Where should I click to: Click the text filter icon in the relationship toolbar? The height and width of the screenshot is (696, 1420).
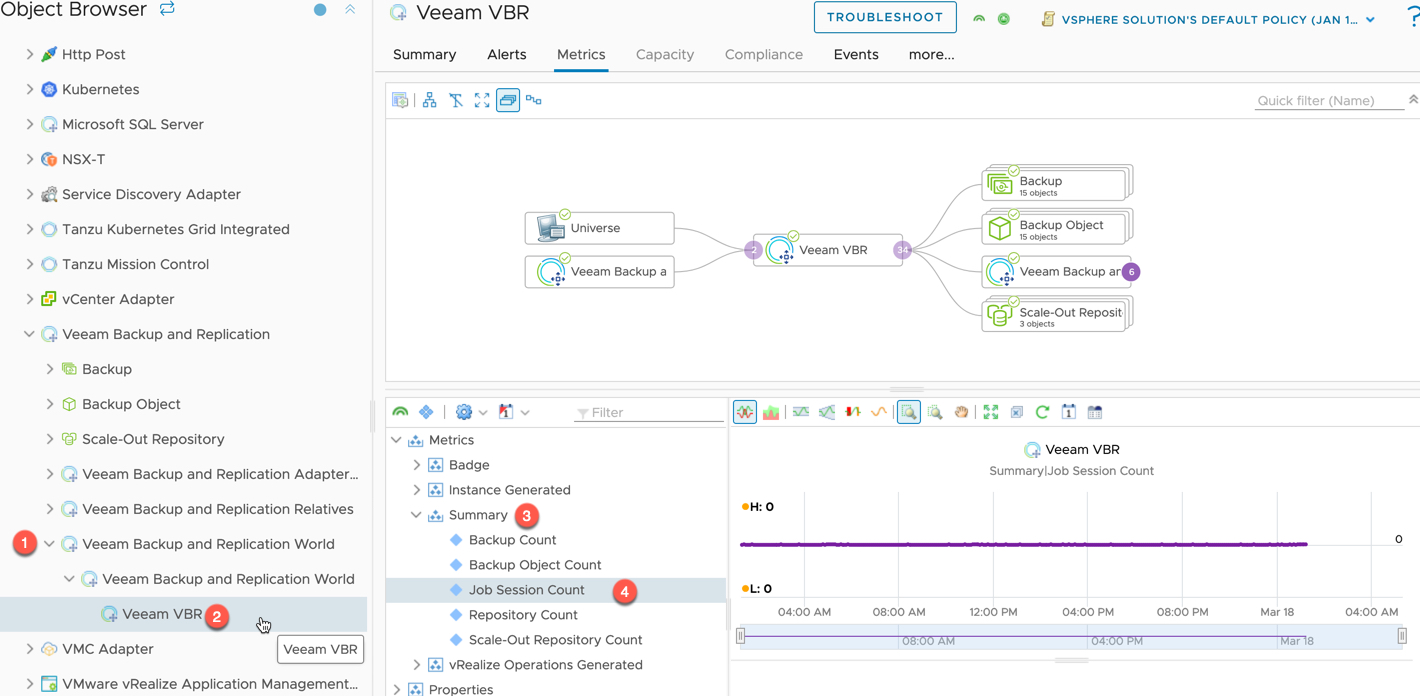coord(456,100)
